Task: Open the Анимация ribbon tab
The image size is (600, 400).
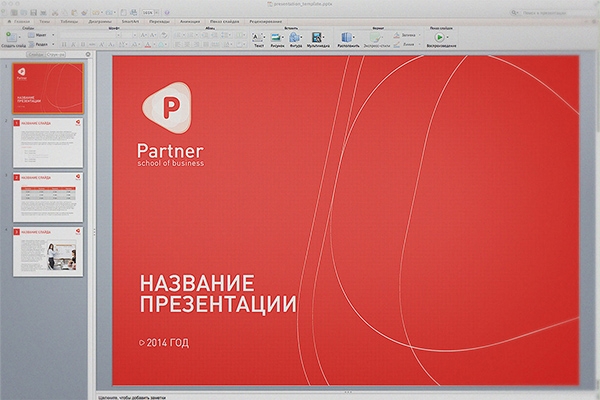Action: [190, 21]
